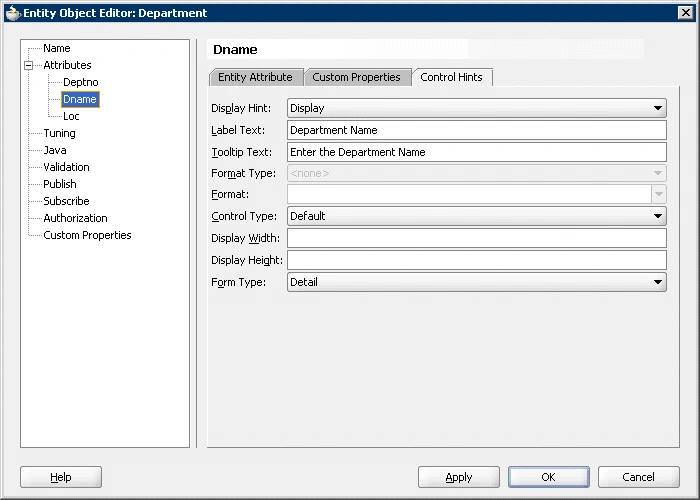Open the Validation section
The image size is (700, 500).
pos(66,167)
